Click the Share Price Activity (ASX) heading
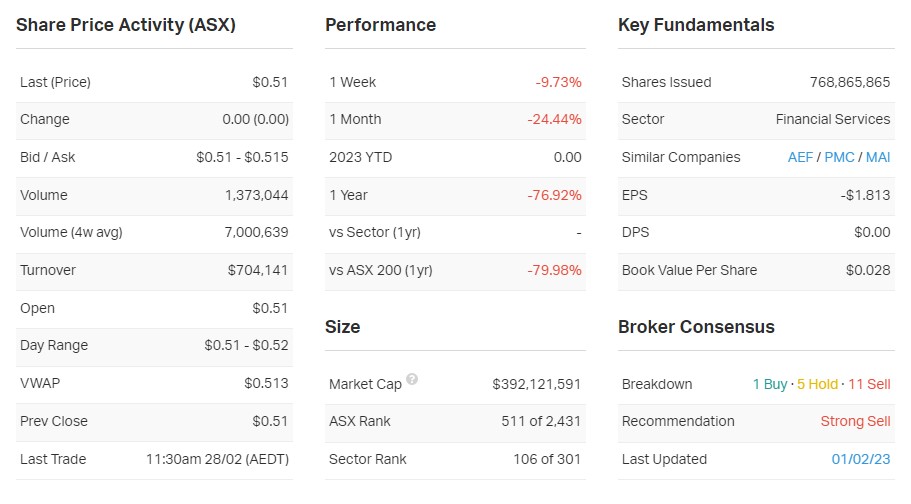This screenshot has width=911, height=504. [126, 25]
